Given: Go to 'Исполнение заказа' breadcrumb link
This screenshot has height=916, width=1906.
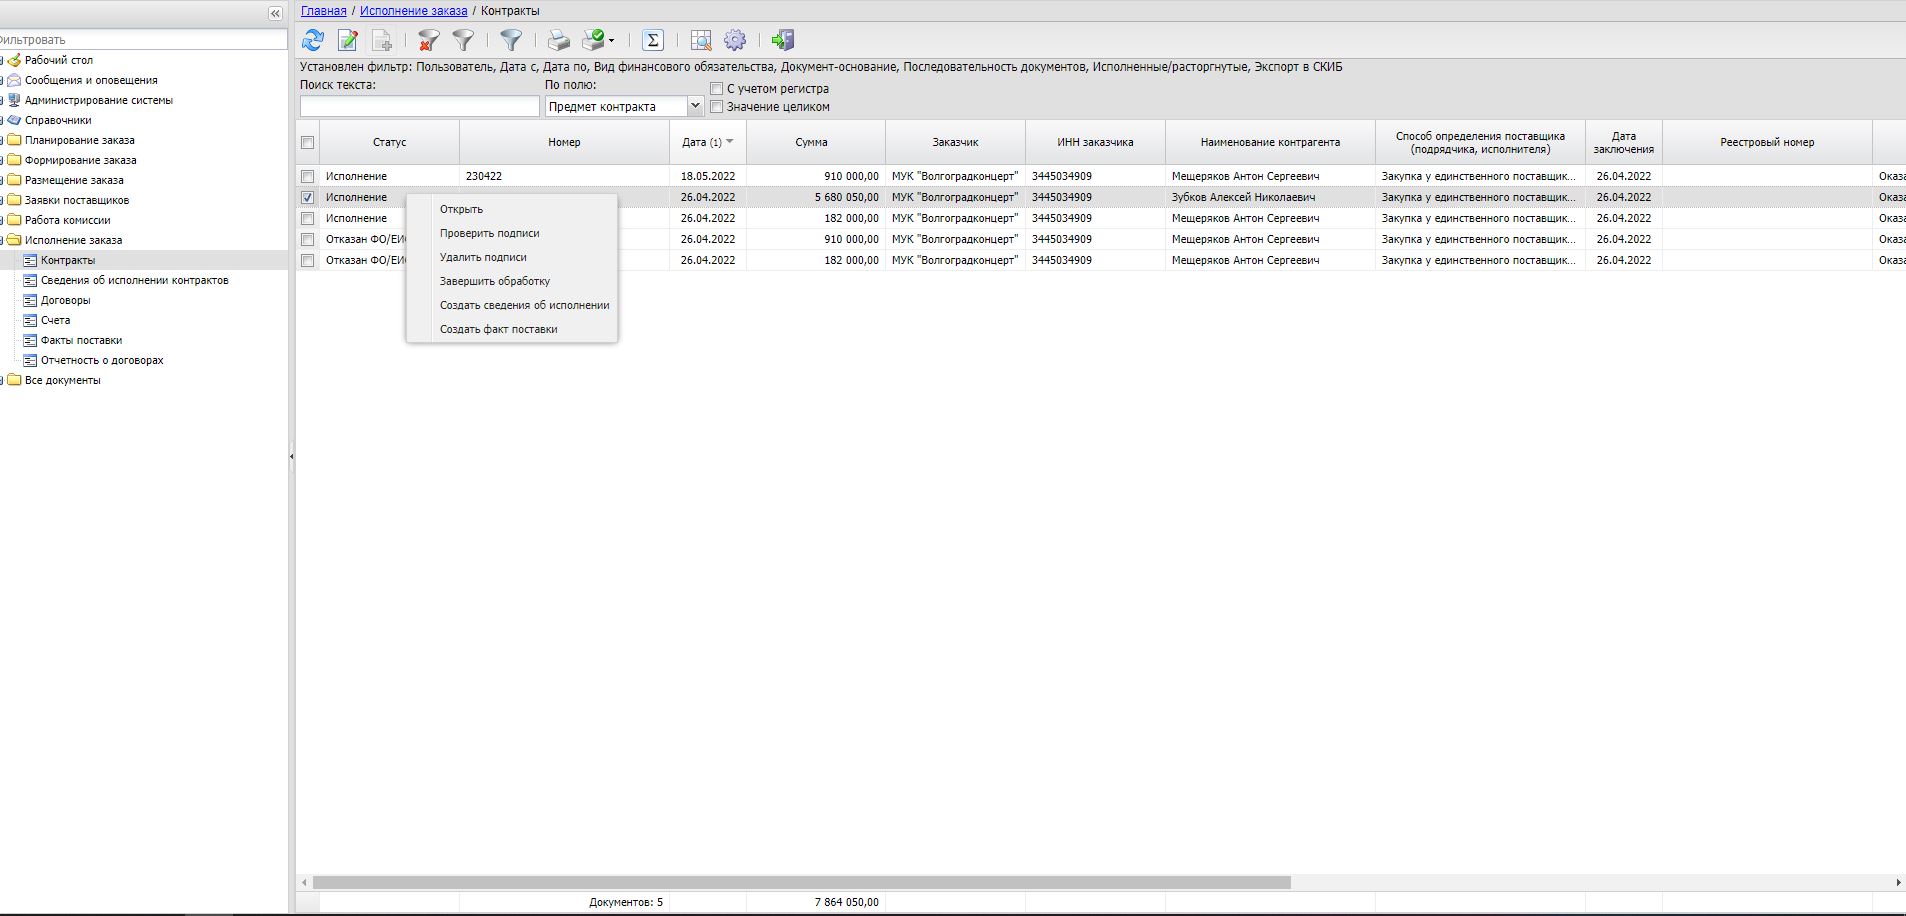Looking at the screenshot, I should (x=413, y=11).
